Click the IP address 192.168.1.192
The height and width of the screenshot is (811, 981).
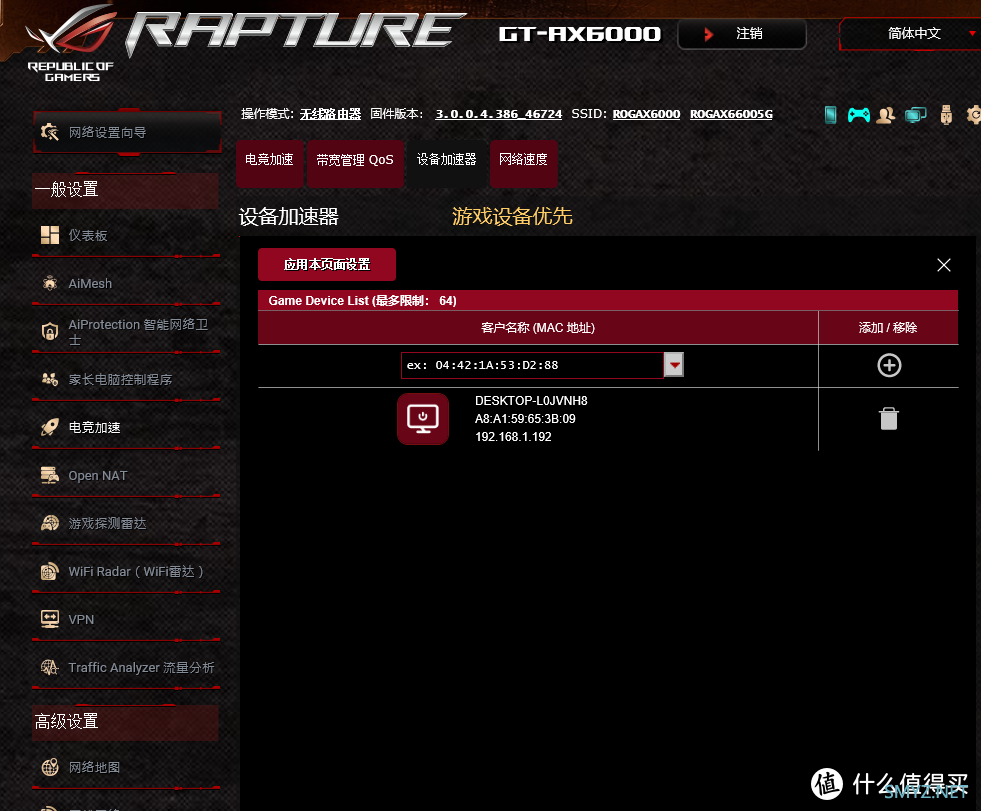click(x=513, y=437)
